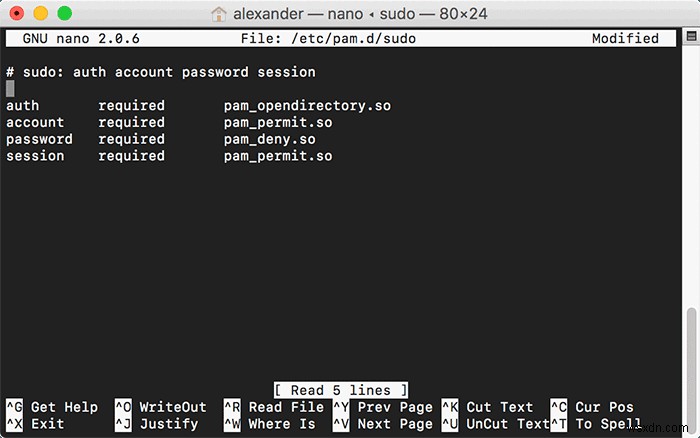Image resolution: width=700 pixels, height=438 pixels.
Task: Close the terminal window with red button
Action: 17,14
